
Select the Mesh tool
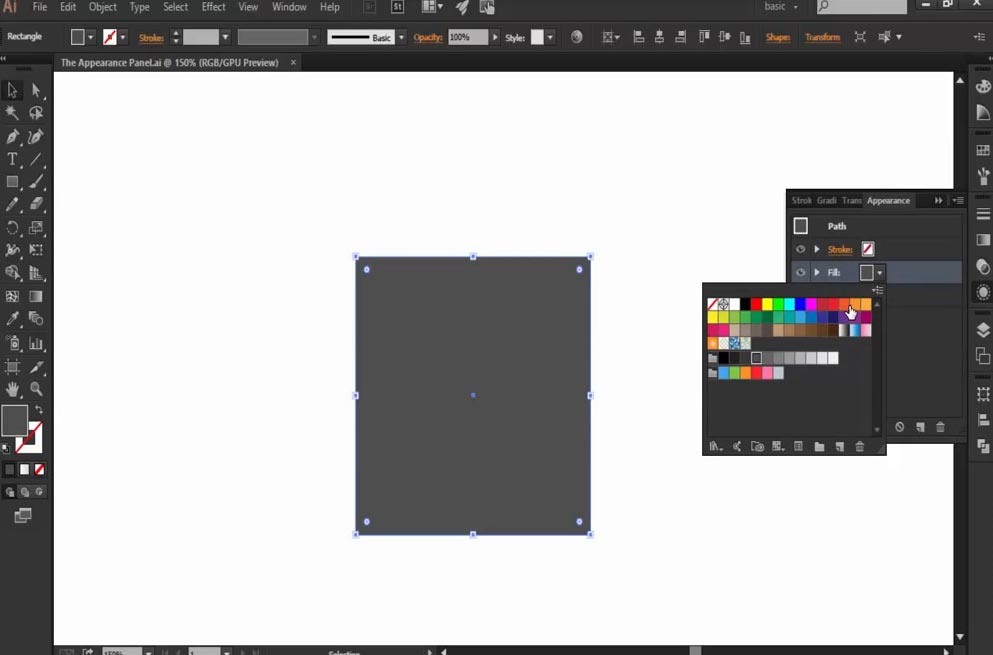point(12,296)
